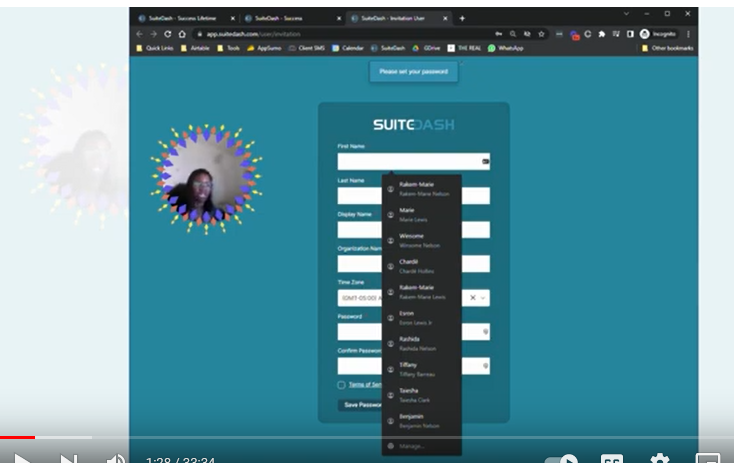Image resolution: width=734 pixels, height=463 pixels.
Task: Toggle the video autoplay switch
Action: coord(561,458)
